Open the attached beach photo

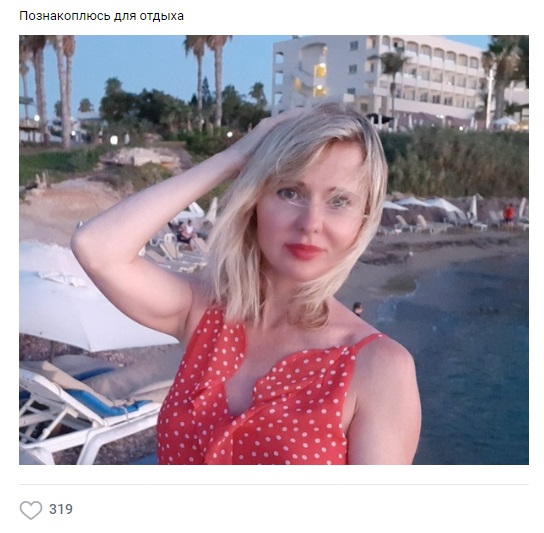(x=274, y=249)
